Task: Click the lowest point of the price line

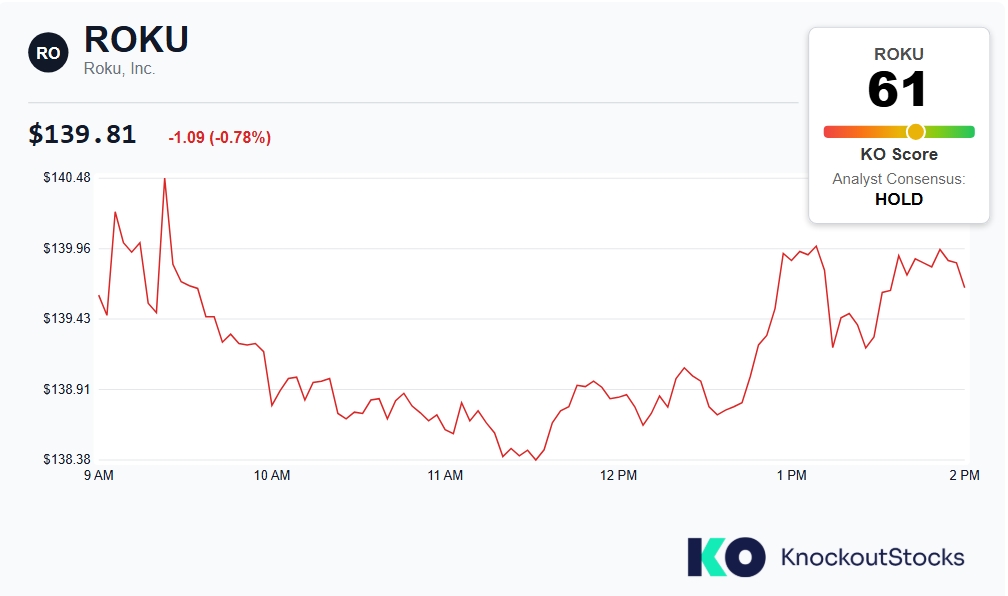Action: point(536,460)
